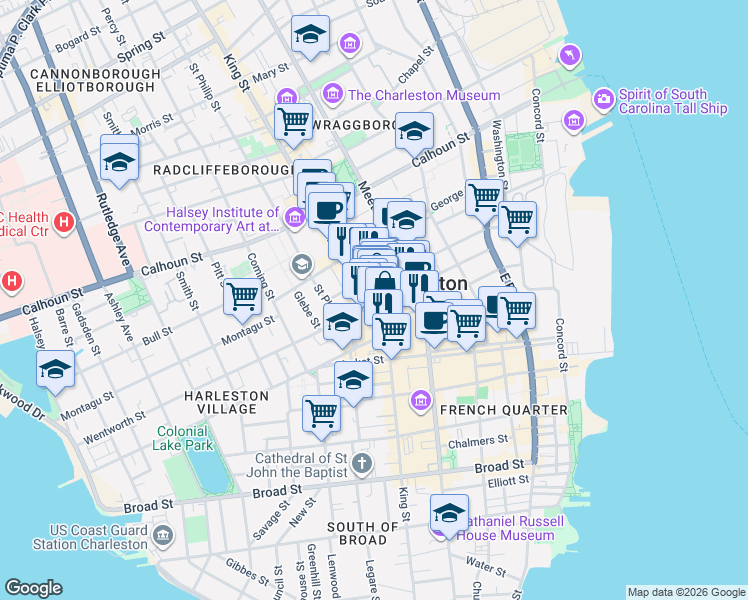The width and height of the screenshot is (748, 600).
Task: Click the coffee cup marker near Halsey Institute
Action: (327, 213)
